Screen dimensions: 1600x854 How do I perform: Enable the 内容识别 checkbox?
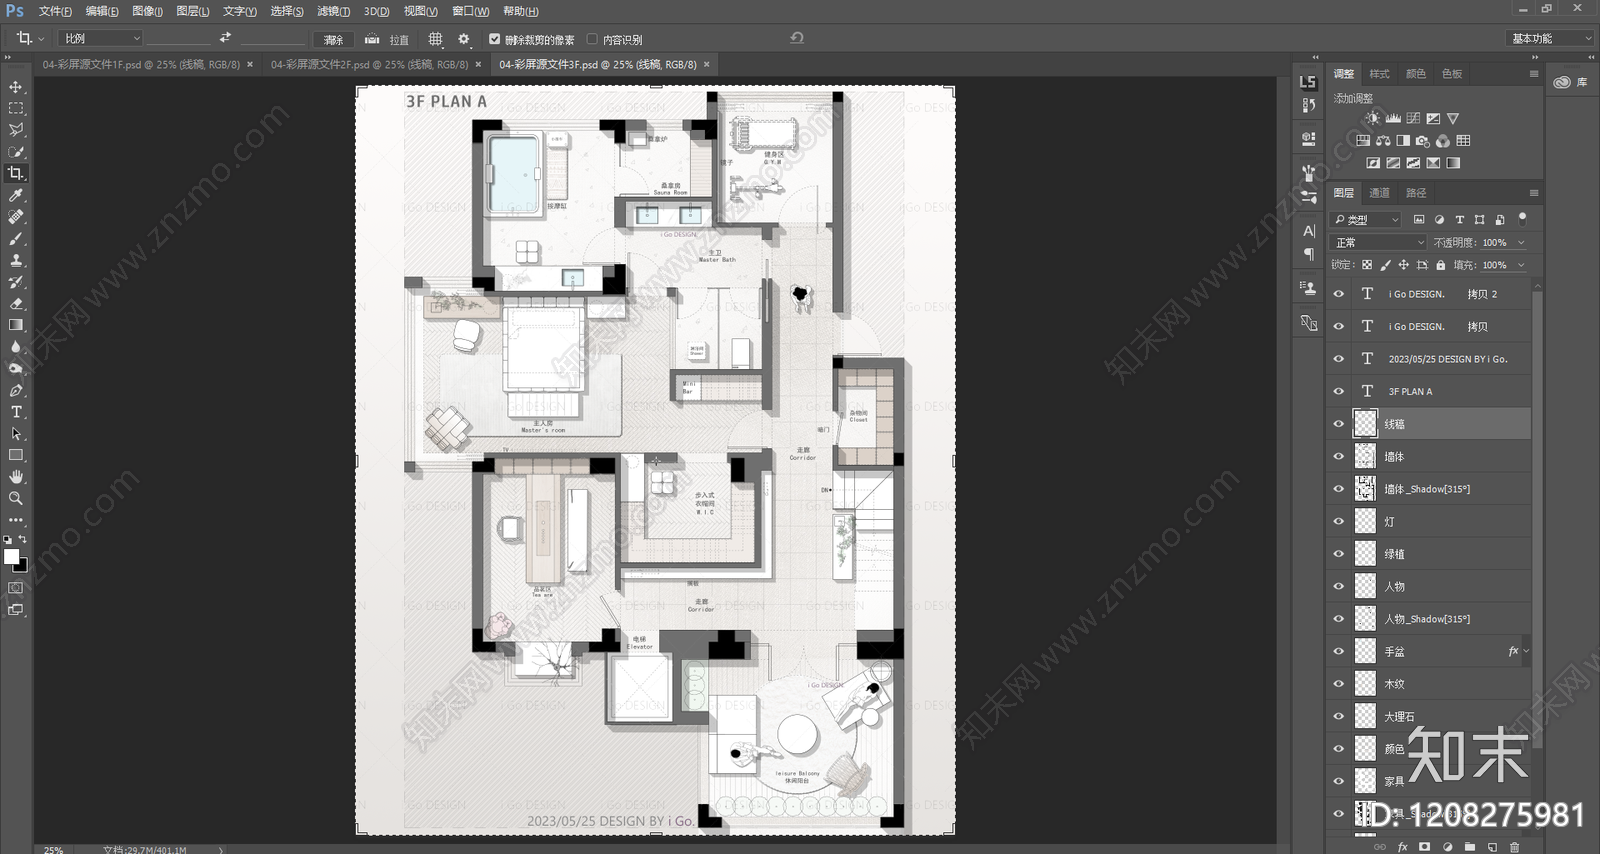coord(592,39)
